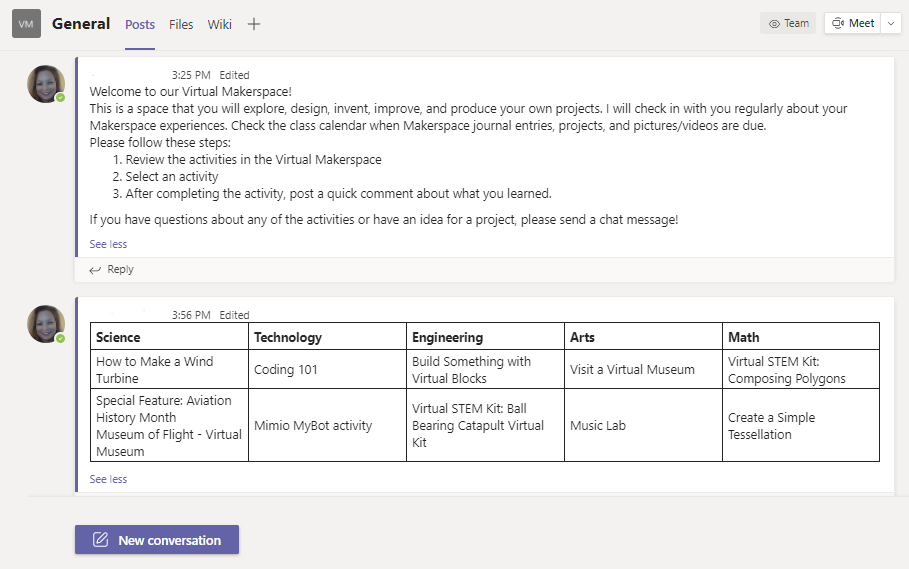909x569 pixels.
Task: Collapse table post with See less
Action: pyautogui.click(x=108, y=479)
